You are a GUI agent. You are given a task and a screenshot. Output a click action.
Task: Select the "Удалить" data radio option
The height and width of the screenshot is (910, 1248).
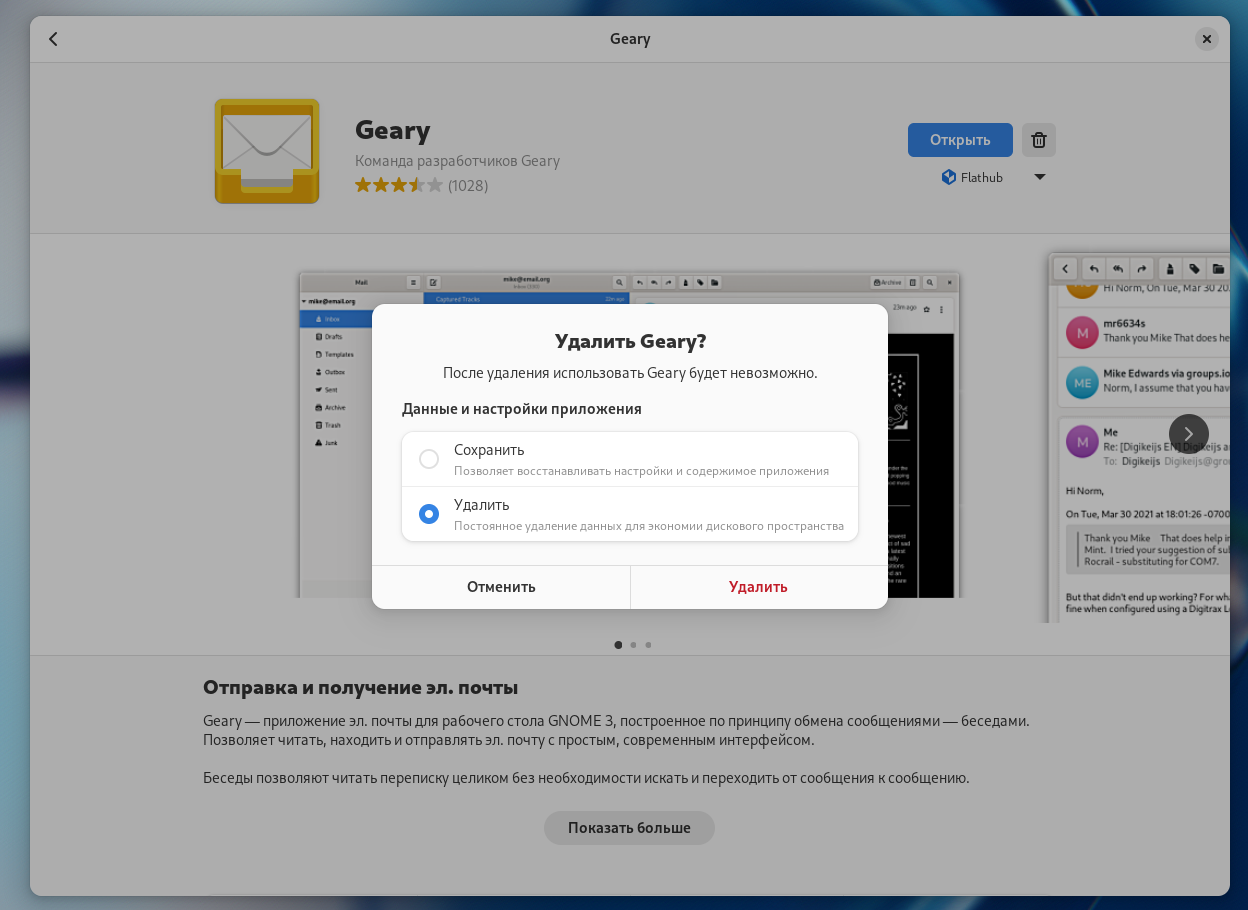[630, 514]
